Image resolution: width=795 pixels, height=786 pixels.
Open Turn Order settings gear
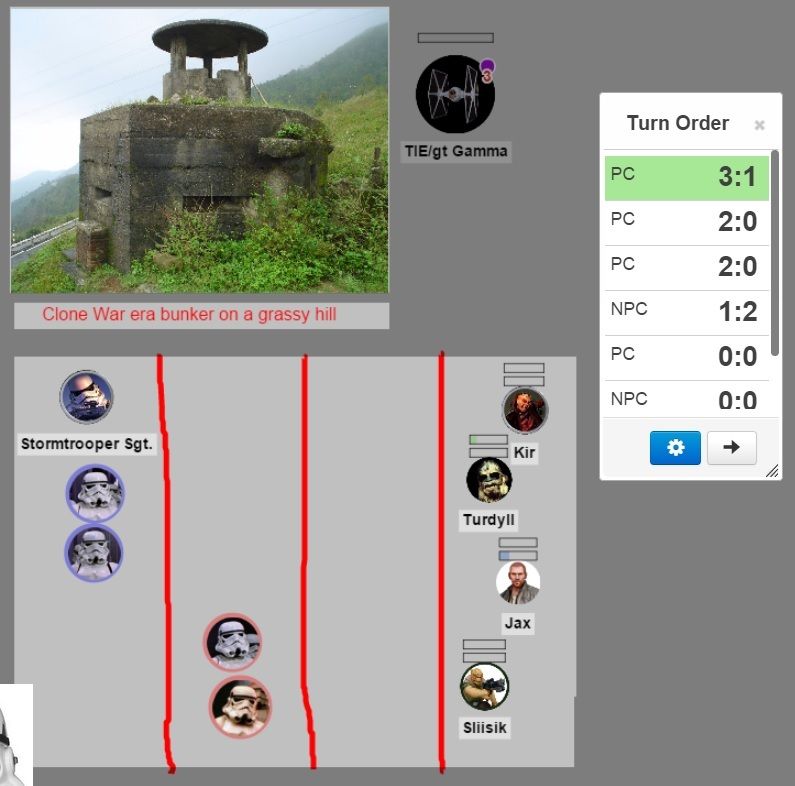click(675, 448)
